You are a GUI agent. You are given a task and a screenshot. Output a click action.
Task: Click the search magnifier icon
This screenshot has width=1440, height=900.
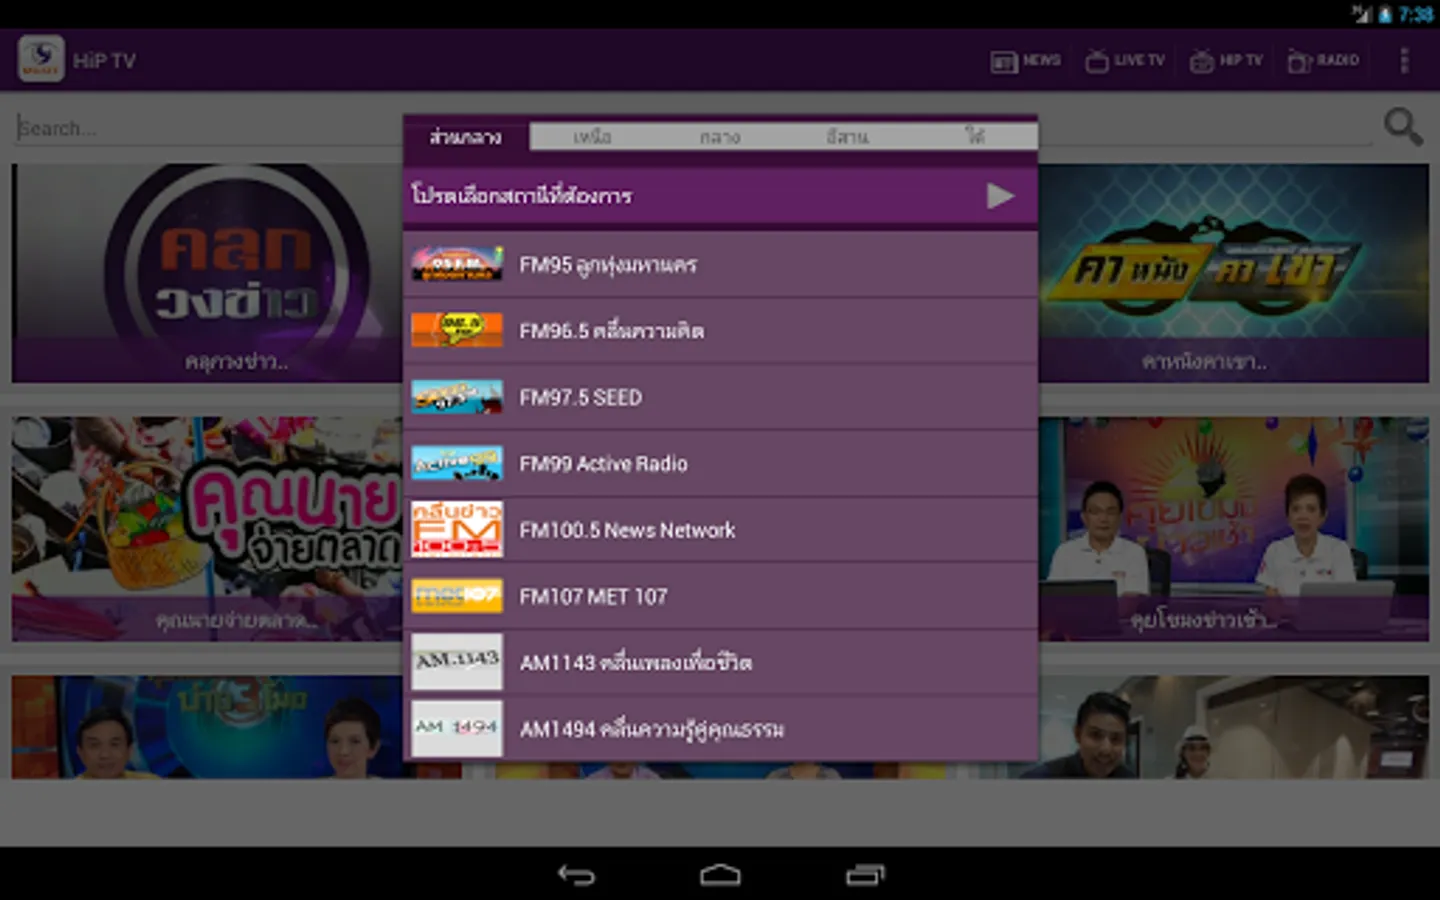click(x=1403, y=127)
